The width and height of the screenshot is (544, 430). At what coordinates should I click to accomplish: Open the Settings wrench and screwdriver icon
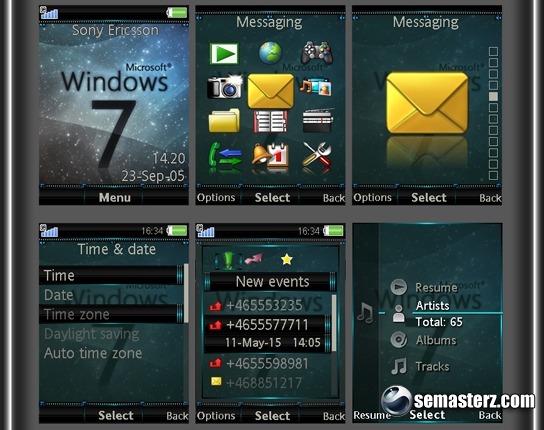click(x=317, y=153)
